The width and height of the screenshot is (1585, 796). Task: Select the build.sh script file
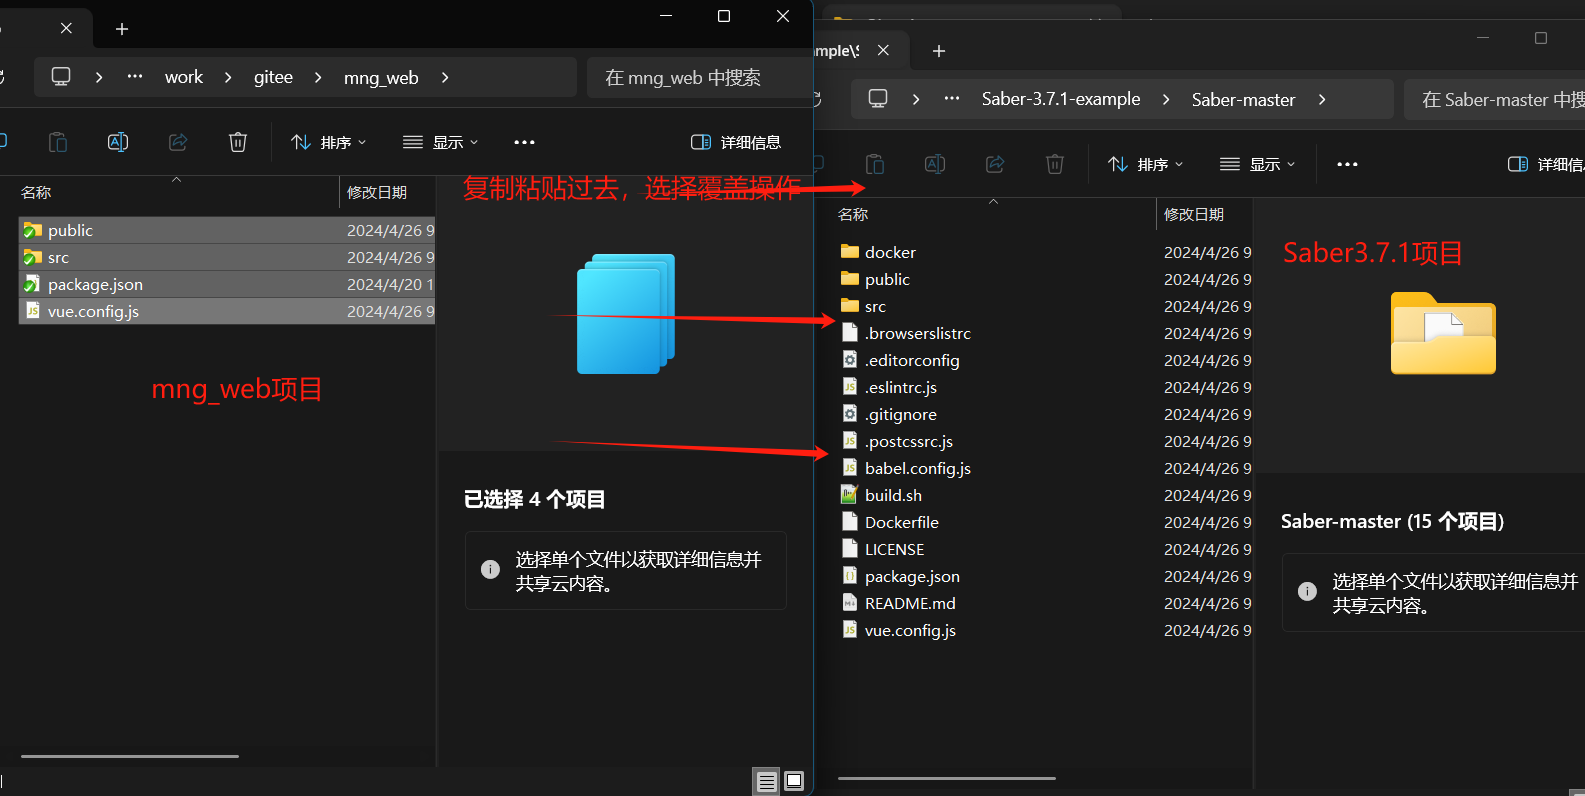click(1044, 495)
